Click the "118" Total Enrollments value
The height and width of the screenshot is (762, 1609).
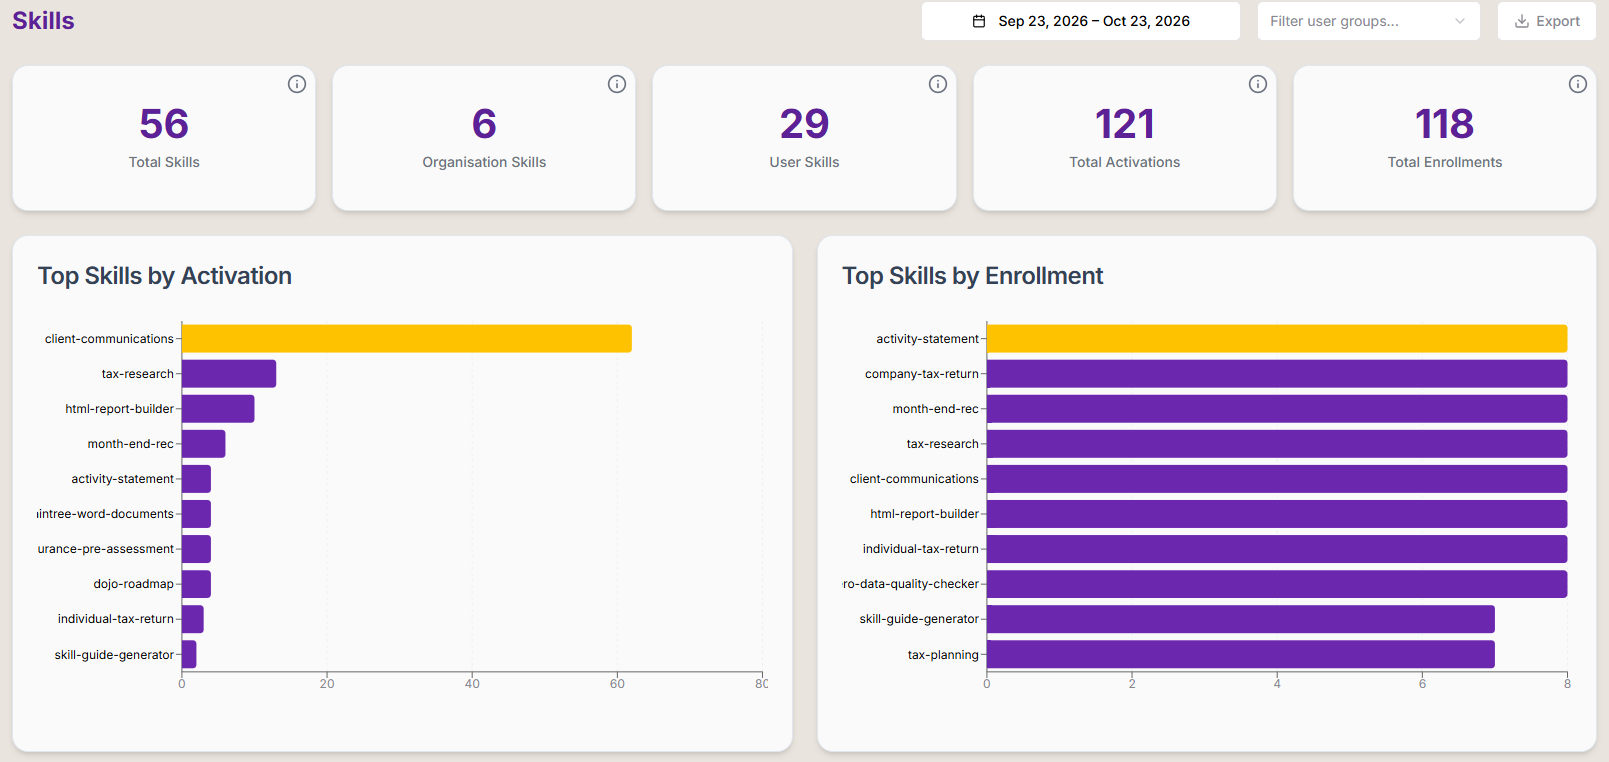click(1445, 124)
